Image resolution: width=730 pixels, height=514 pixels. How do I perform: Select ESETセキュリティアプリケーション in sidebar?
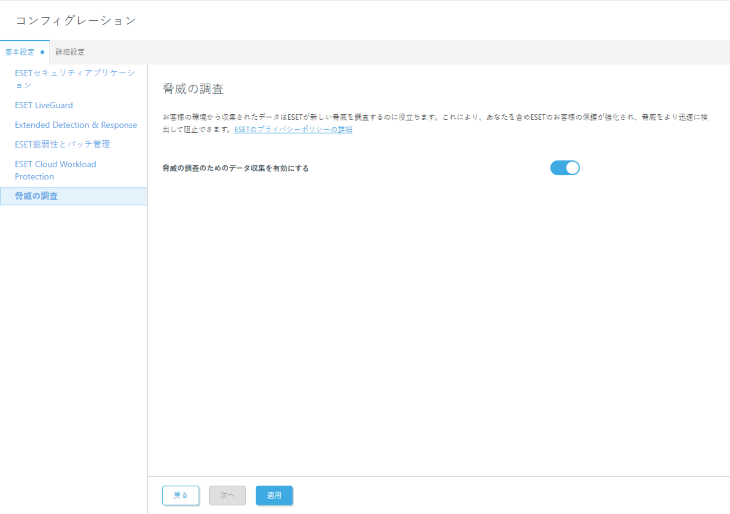pyautogui.click(x=74, y=79)
